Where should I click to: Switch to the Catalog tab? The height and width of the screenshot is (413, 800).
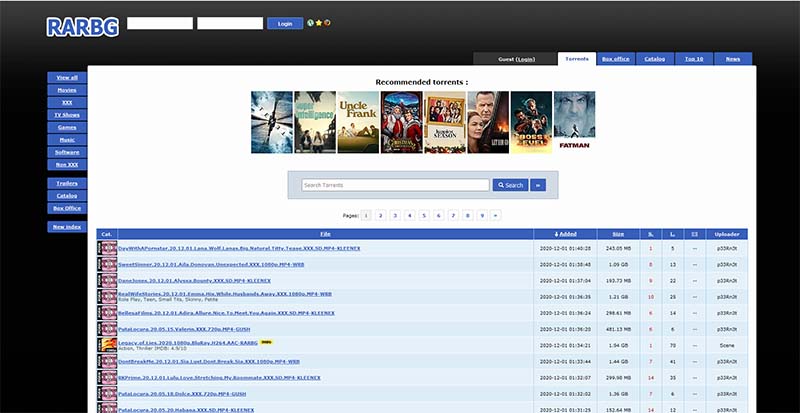(x=655, y=59)
